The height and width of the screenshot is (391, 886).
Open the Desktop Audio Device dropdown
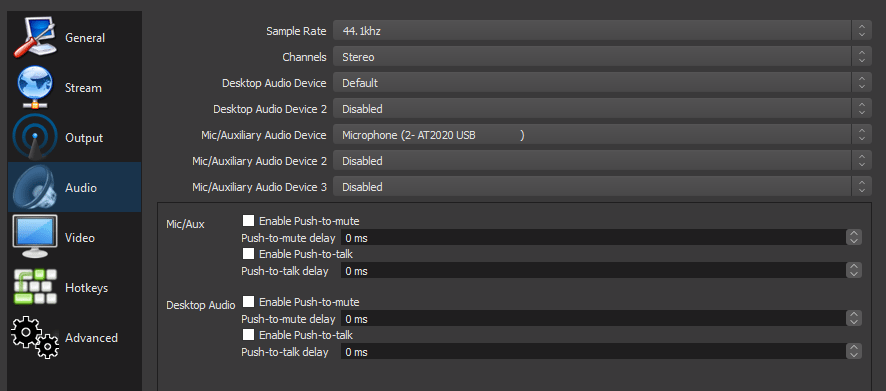602,83
